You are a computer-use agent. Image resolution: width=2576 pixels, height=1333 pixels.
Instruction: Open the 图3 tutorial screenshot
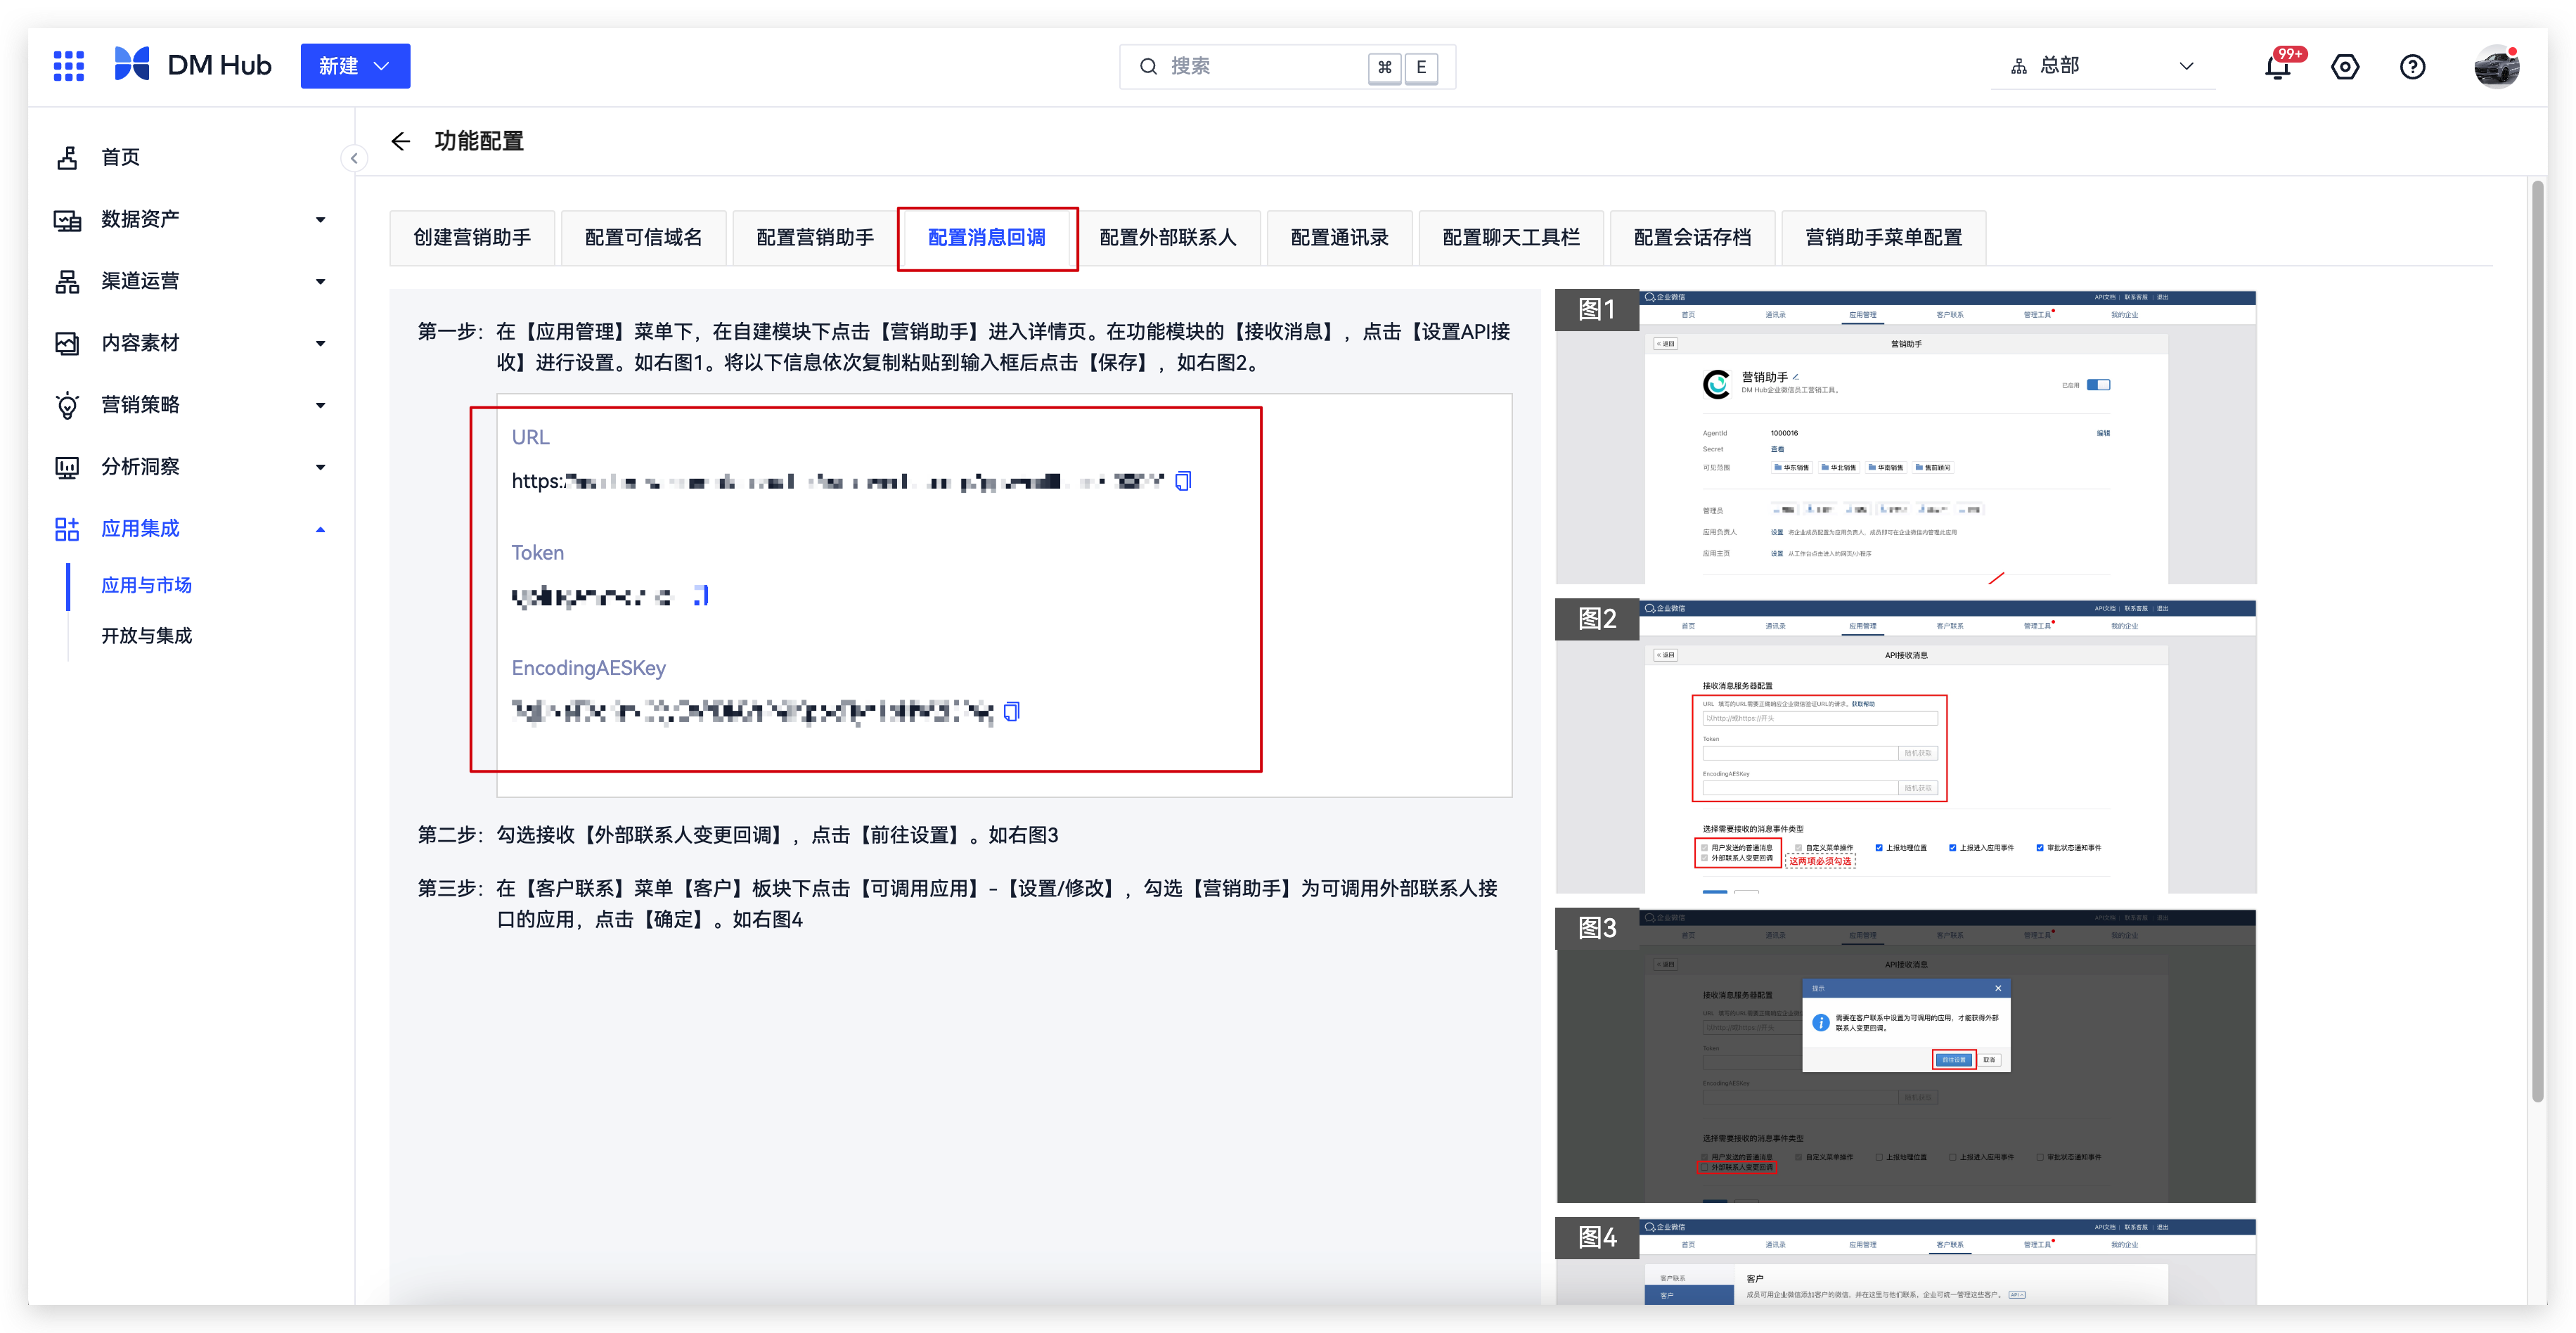(x=1906, y=1056)
